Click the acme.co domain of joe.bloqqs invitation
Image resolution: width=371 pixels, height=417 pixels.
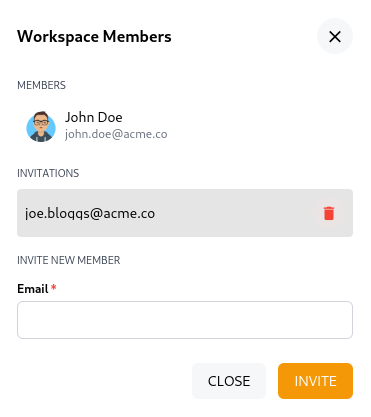[x=129, y=214]
